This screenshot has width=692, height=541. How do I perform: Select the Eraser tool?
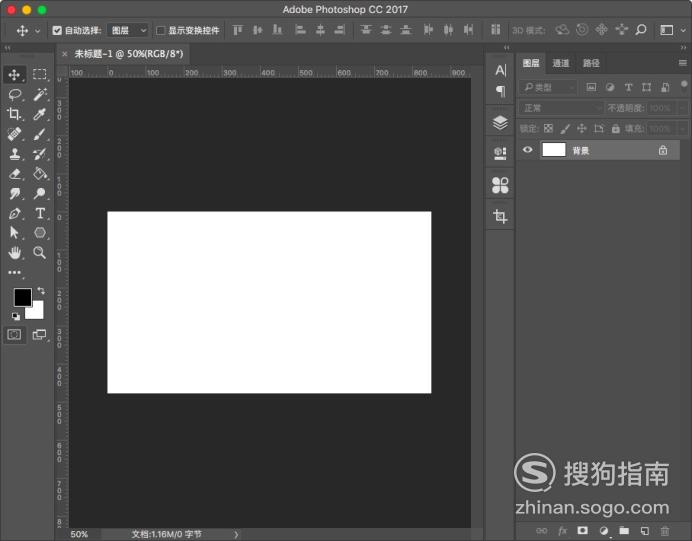click(15, 173)
